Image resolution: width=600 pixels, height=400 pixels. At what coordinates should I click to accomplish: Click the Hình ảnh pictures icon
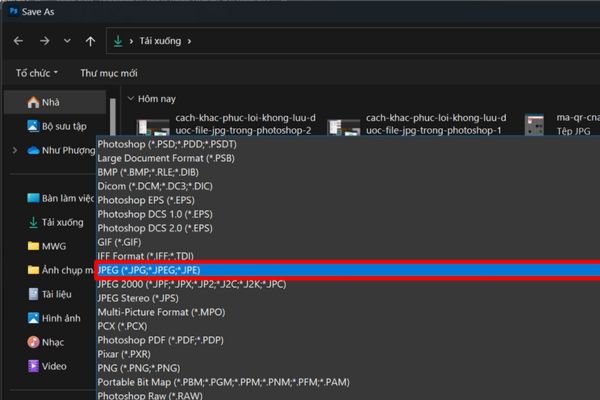click(x=33, y=318)
